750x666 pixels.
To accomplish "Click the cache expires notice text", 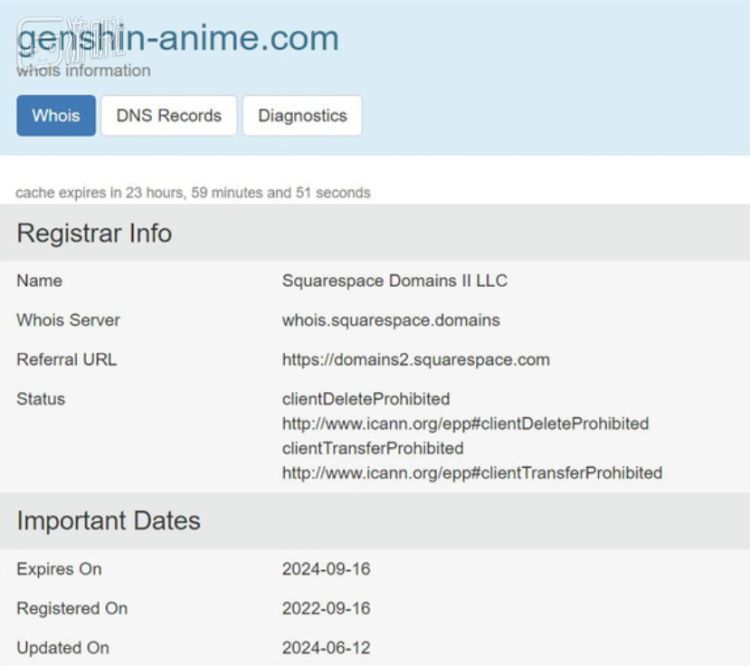I will (x=193, y=192).
